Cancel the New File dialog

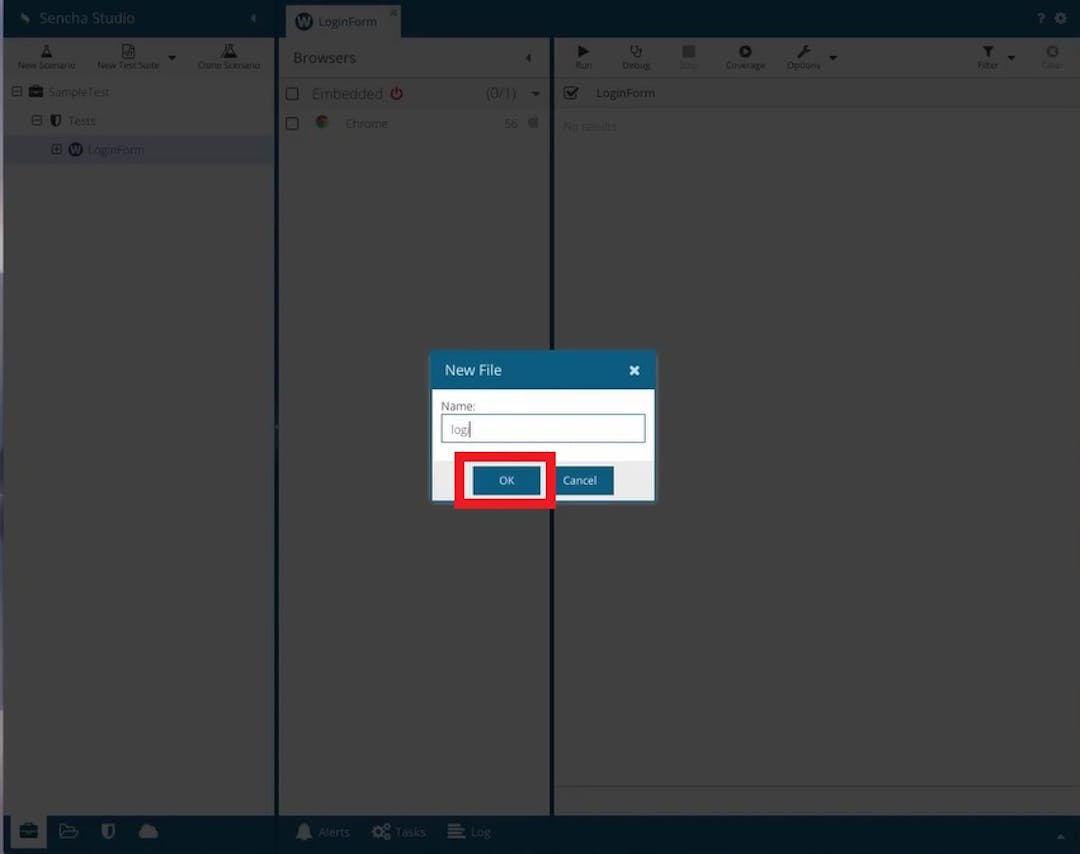[x=579, y=481]
